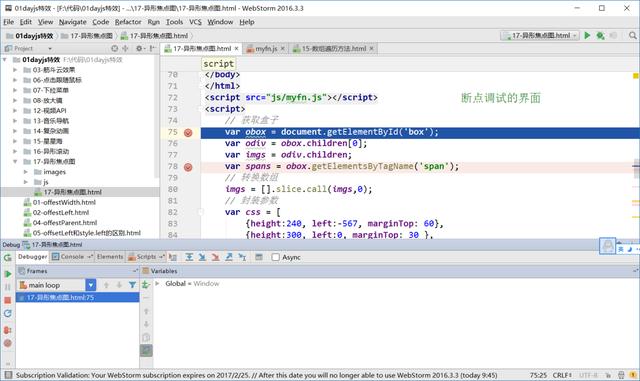Screen dimensions: 640x381
Task: Step out of the current function
Action: tap(229, 257)
